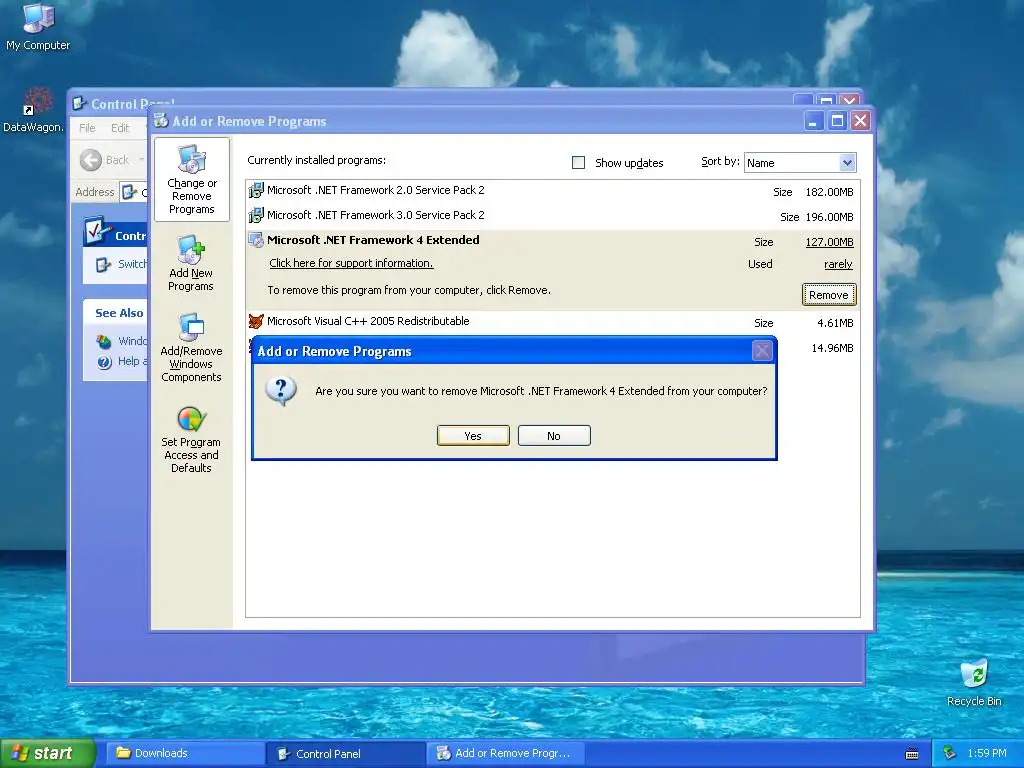Click the 127.00MB size value
The height and width of the screenshot is (768, 1024).
829,242
